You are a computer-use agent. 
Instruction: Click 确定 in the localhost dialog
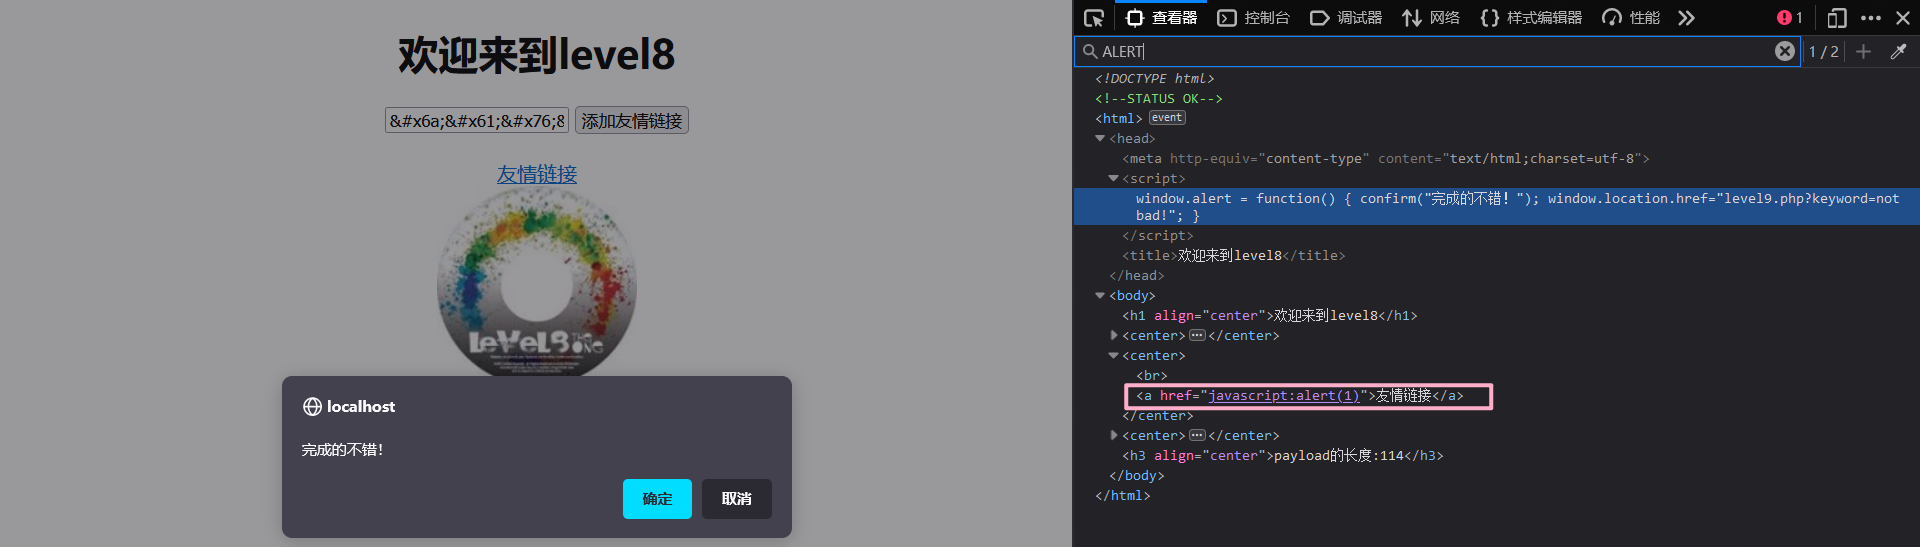657,499
